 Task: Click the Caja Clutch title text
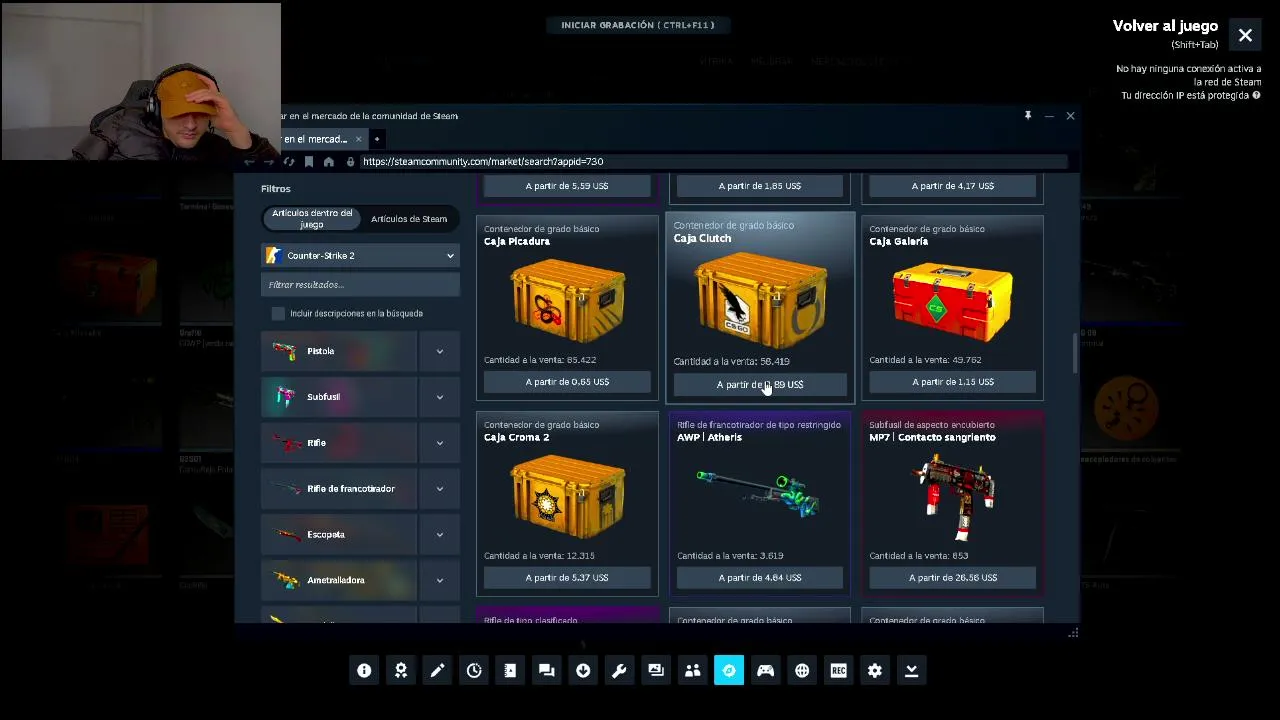point(702,239)
